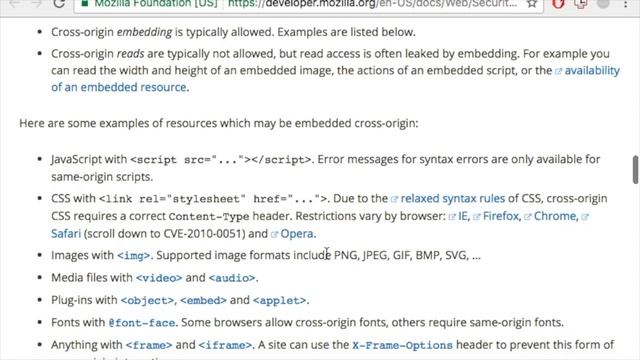Open the <applet> element reference link
640x360 pixels.
(279, 300)
